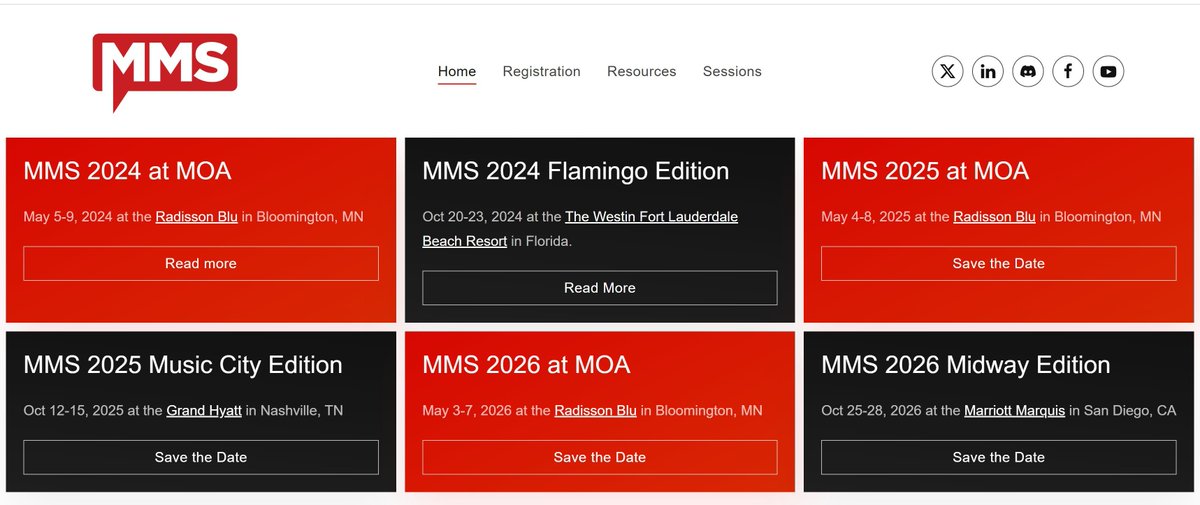Click the MMS 2024 Flamingo Edition heading
The height and width of the screenshot is (505, 1200).
click(x=575, y=171)
